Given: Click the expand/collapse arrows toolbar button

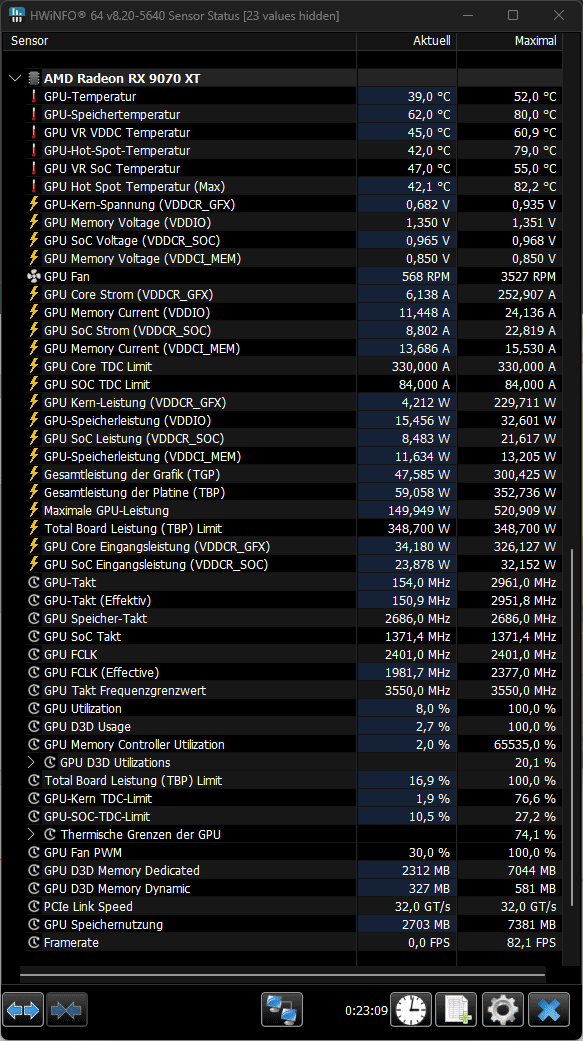Looking at the screenshot, I should coord(23,1010).
